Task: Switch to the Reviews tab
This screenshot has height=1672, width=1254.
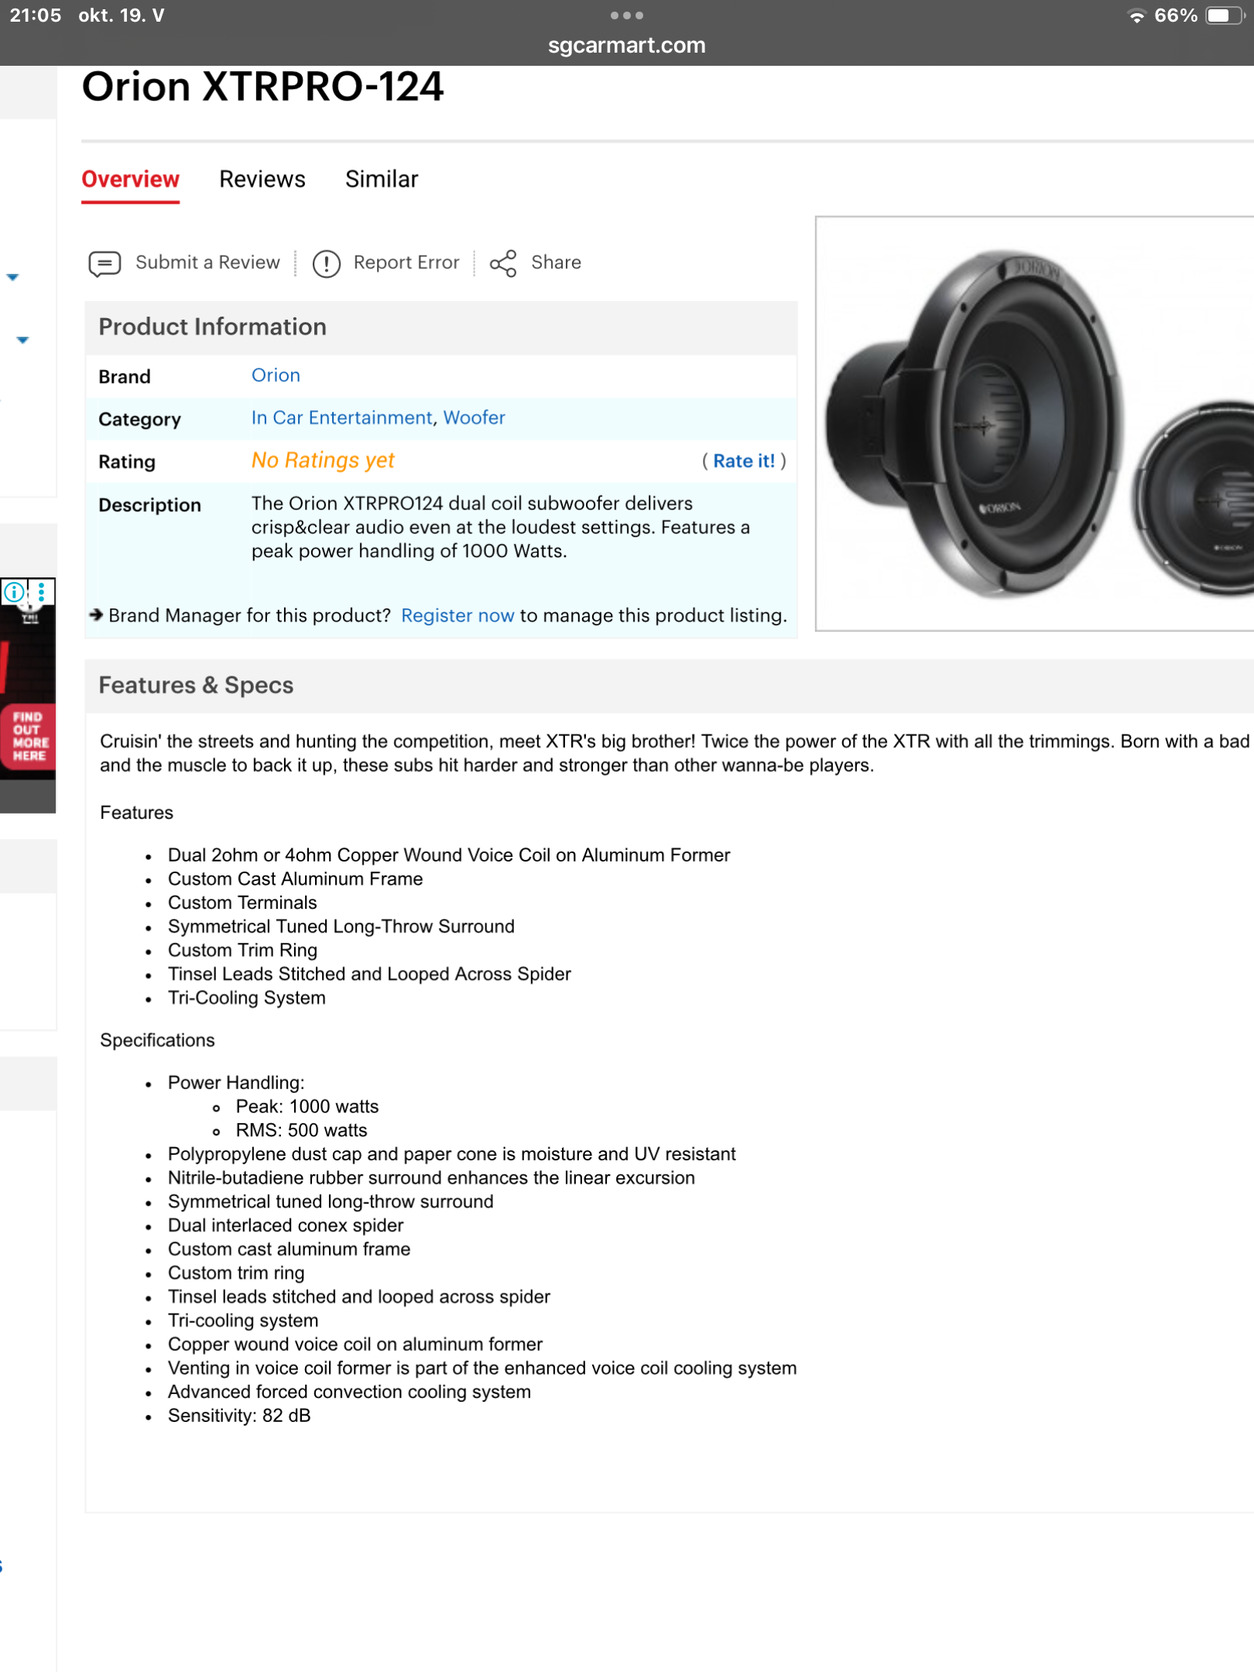Action: pos(262,179)
